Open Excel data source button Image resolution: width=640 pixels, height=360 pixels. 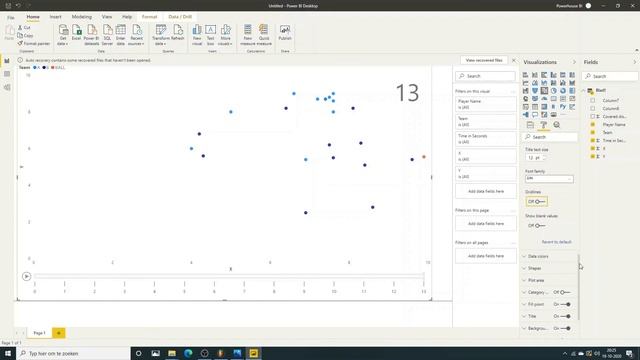[x=76, y=33]
